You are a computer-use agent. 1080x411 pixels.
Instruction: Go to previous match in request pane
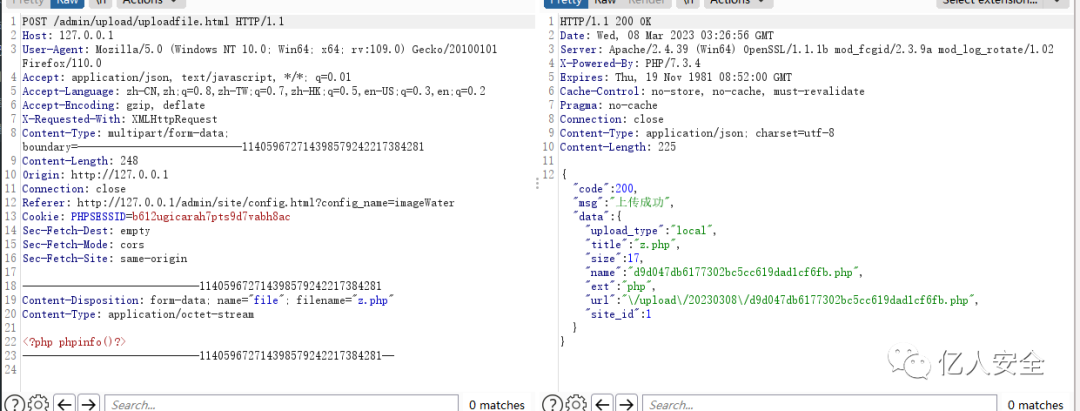(x=65, y=404)
